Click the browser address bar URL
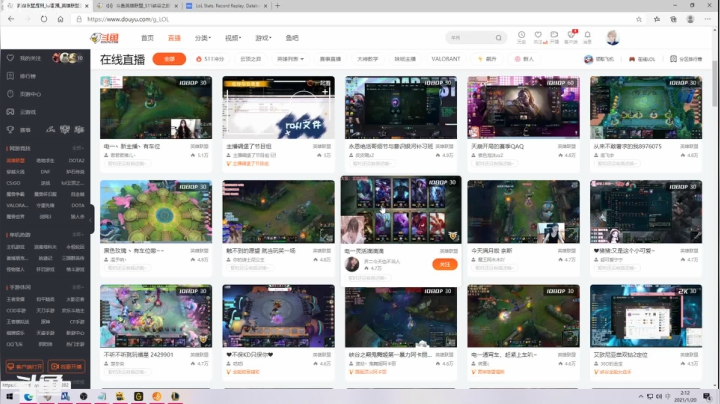 point(129,19)
